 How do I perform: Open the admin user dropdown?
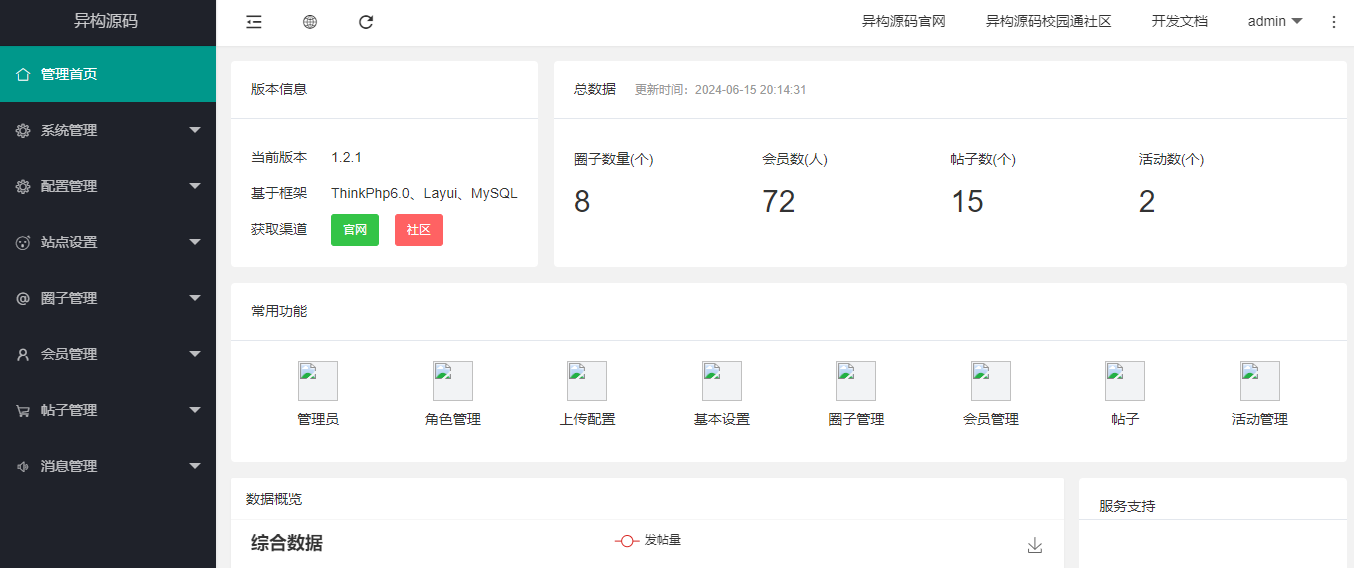[1274, 22]
